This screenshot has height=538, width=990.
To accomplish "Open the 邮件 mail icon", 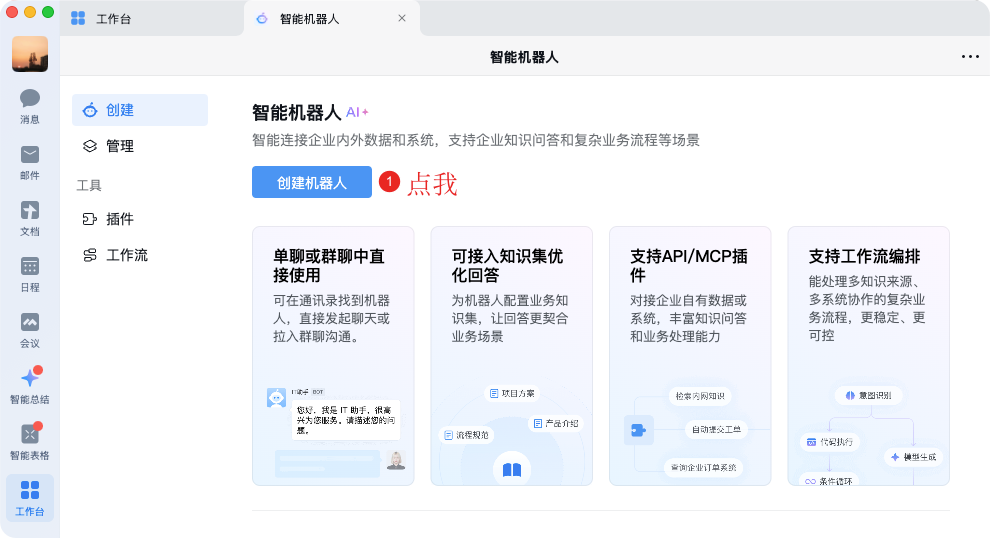I will 30,161.
